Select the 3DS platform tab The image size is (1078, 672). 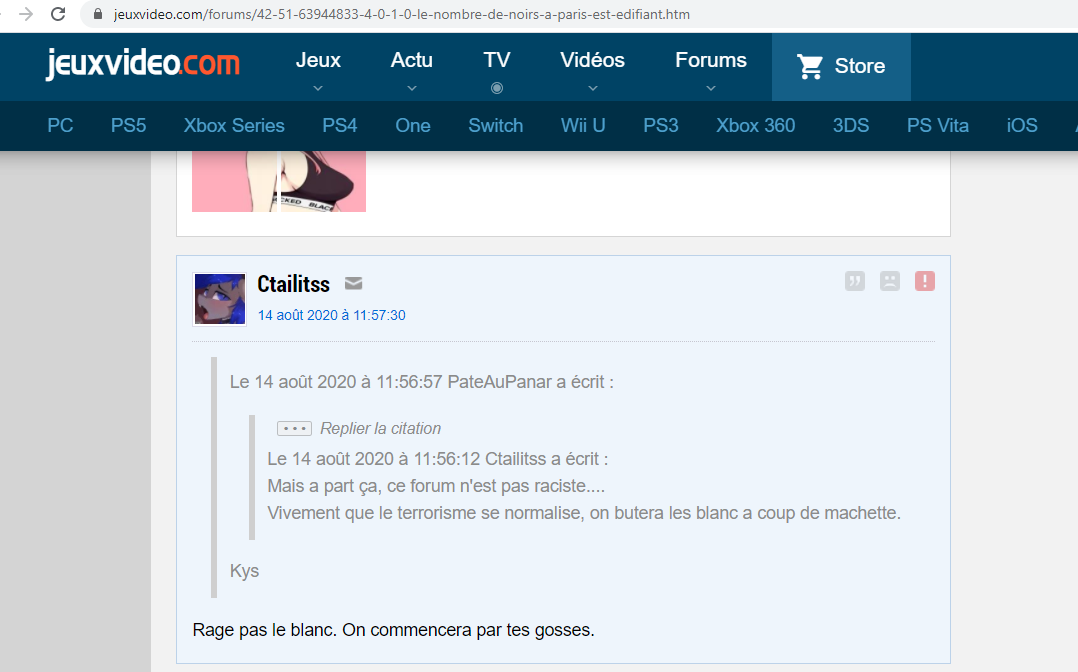click(851, 125)
